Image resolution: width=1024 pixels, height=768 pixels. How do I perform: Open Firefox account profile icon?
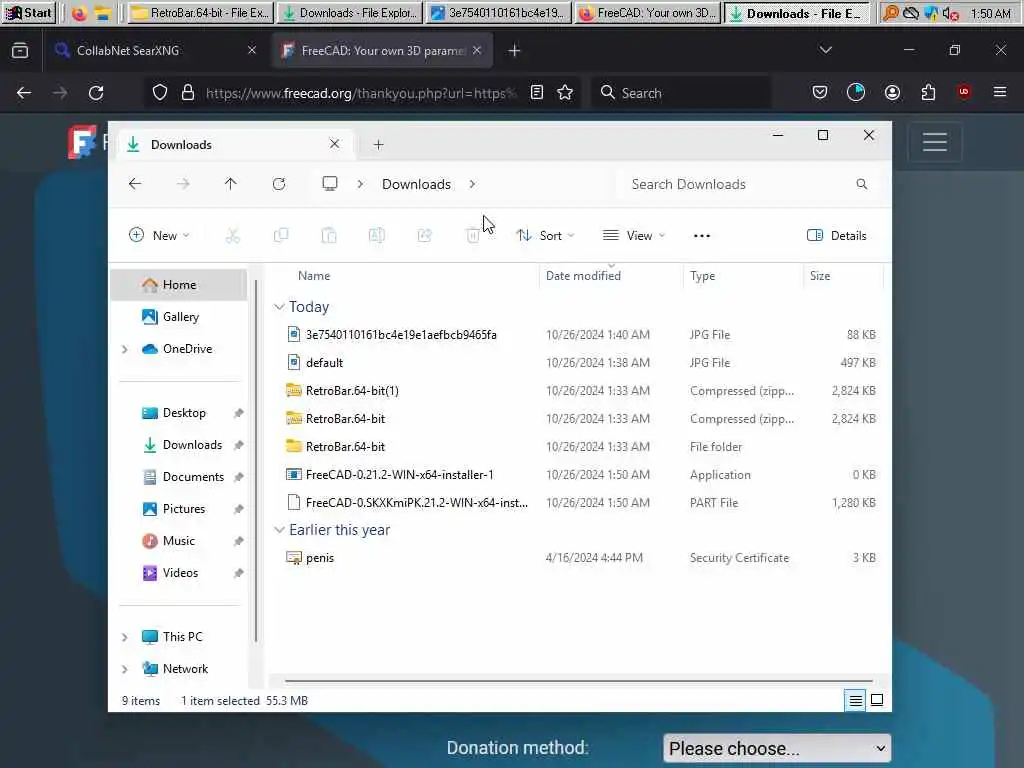[892, 93]
